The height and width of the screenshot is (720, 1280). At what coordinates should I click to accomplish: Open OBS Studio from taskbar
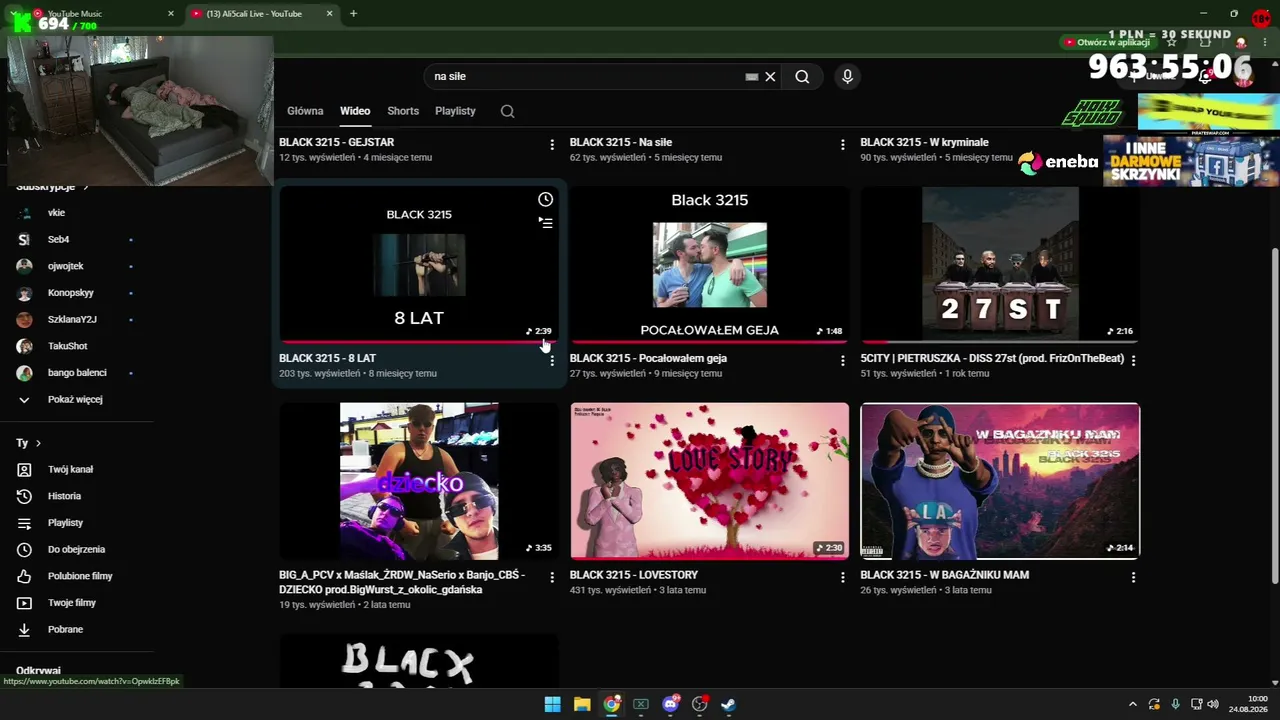(x=700, y=704)
